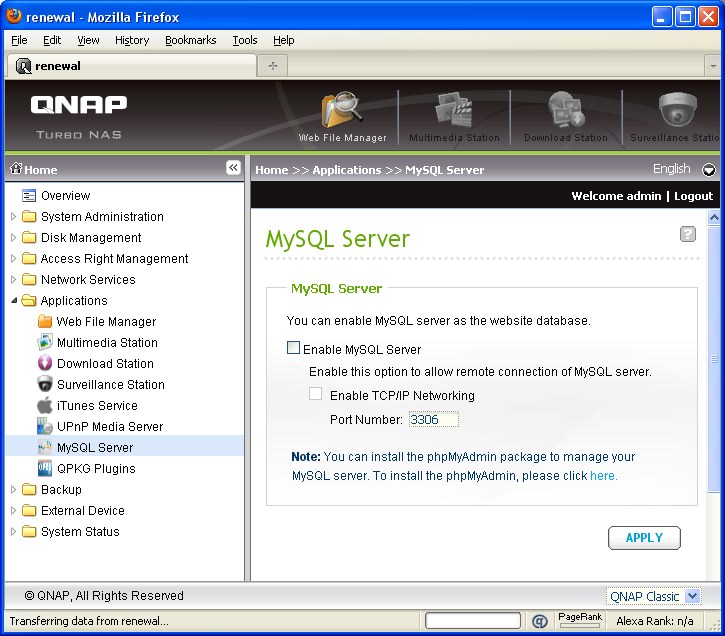The height and width of the screenshot is (636, 725).
Task: Click the content pane scroll up arrow
Action: (713, 217)
